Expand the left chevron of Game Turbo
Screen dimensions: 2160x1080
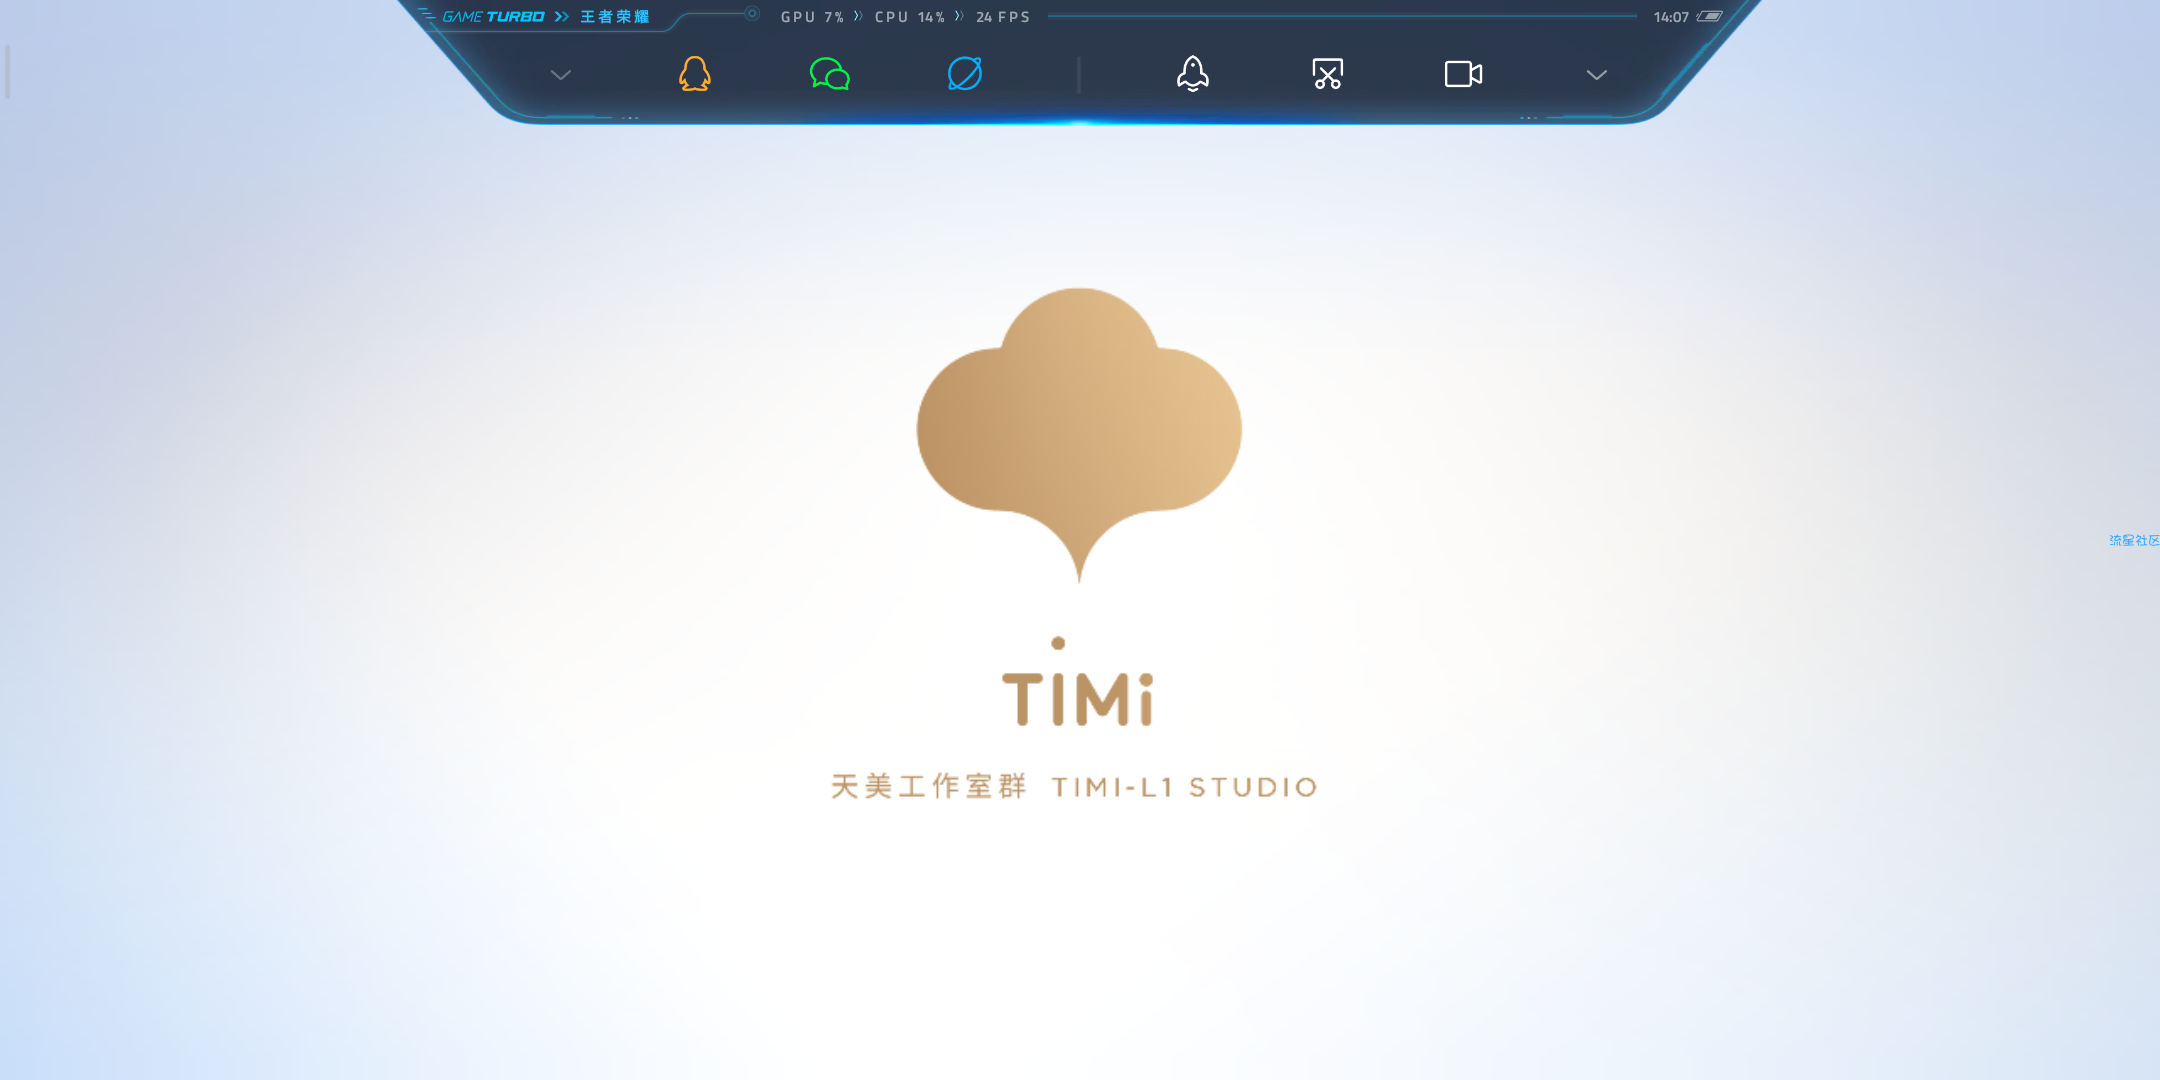[x=561, y=75]
